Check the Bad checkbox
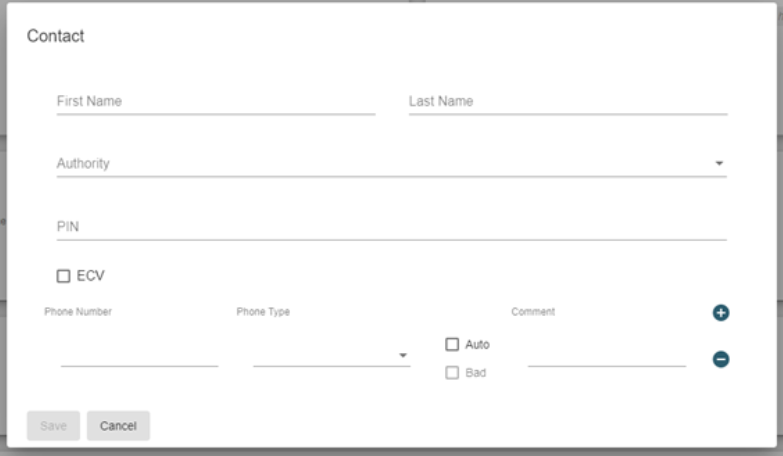Screen dimensions: 783x456 pyautogui.click(x=452, y=373)
